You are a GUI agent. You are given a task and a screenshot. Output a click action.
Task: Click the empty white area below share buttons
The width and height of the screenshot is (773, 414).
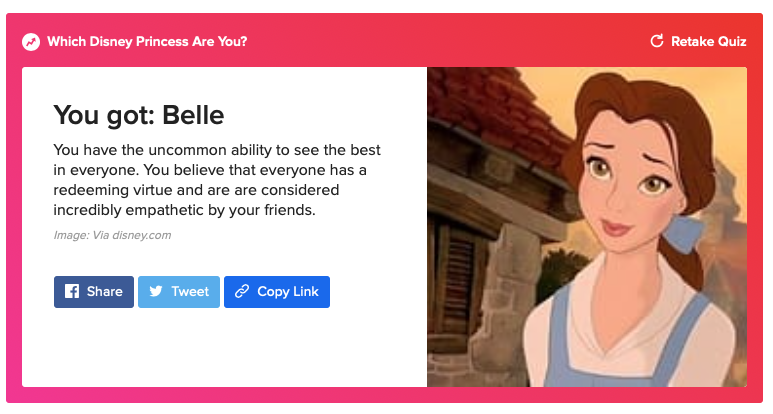(x=225, y=350)
